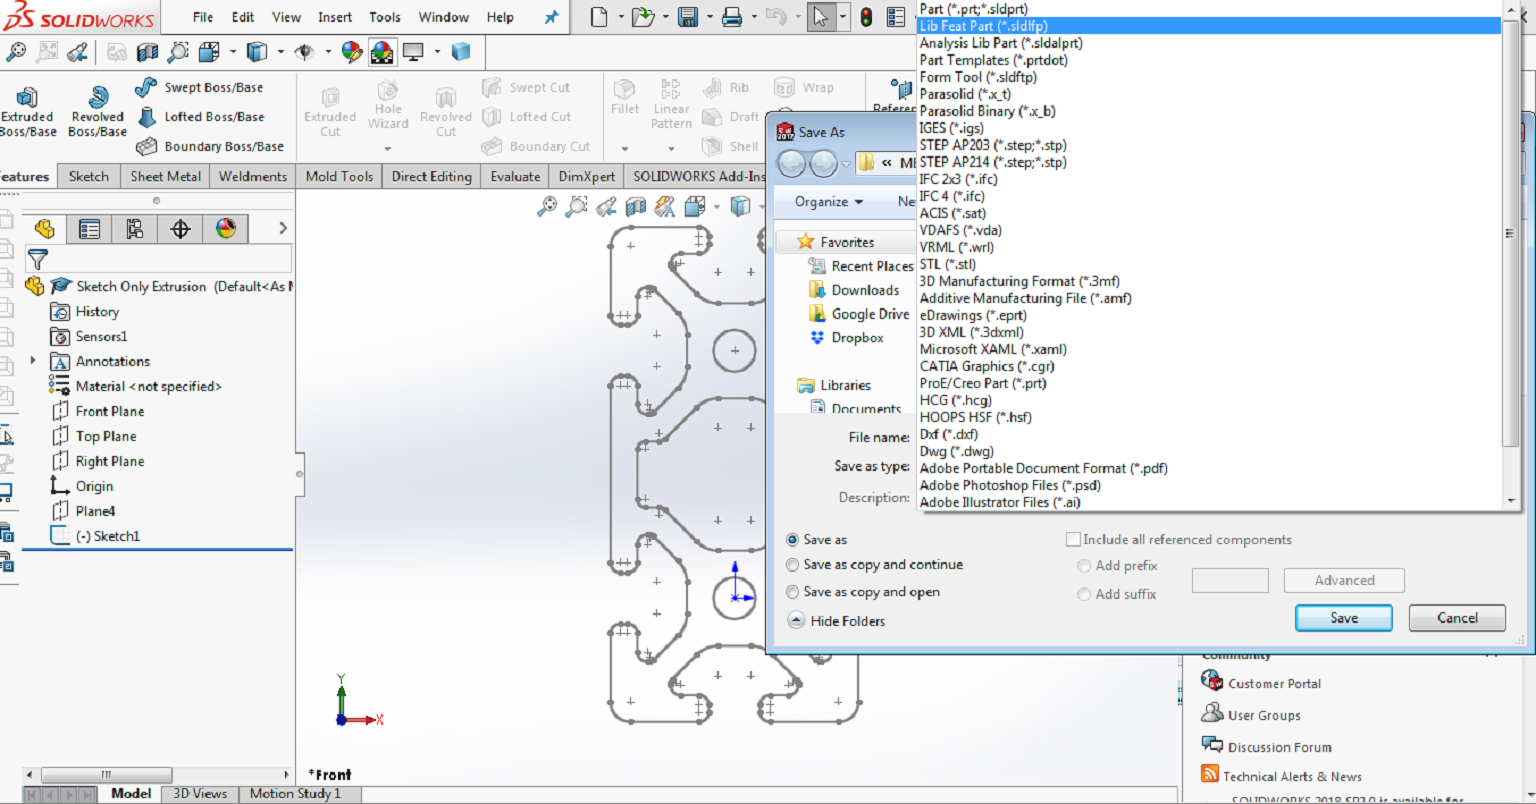Choose Lofted Boss/Base feature

[x=200, y=117]
